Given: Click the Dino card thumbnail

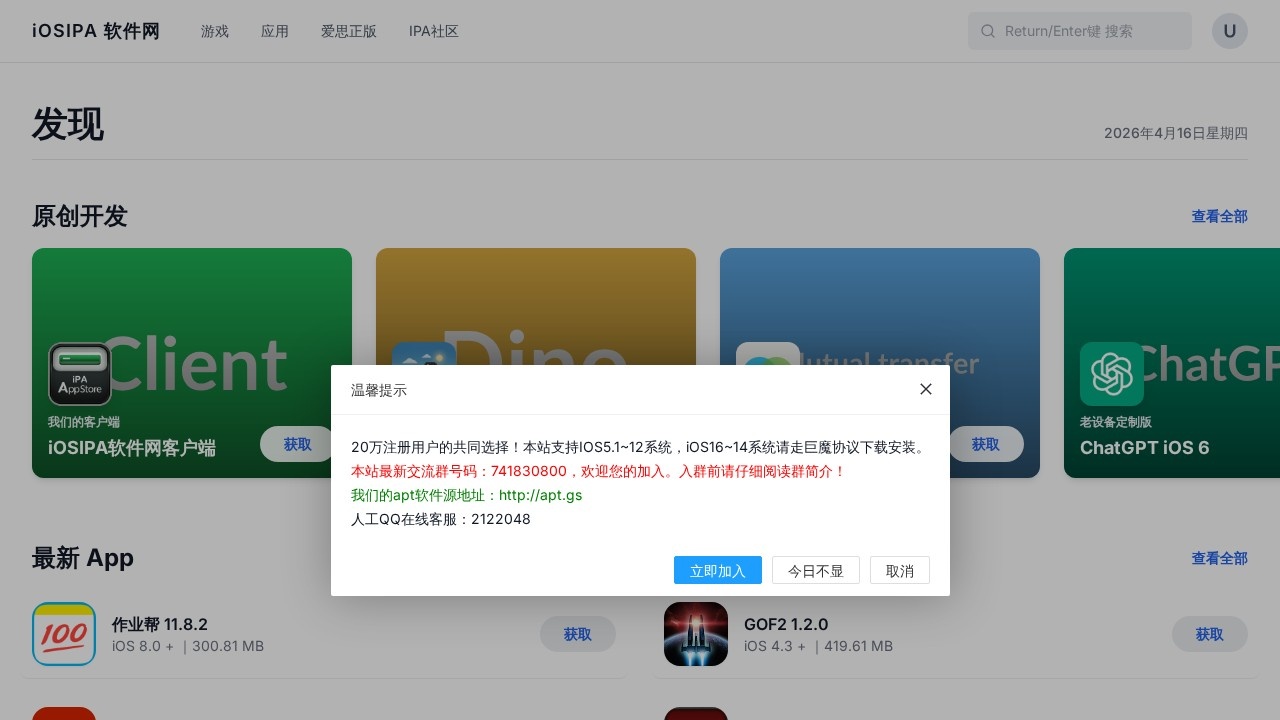Looking at the screenshot, I should (x=535, y=300).
